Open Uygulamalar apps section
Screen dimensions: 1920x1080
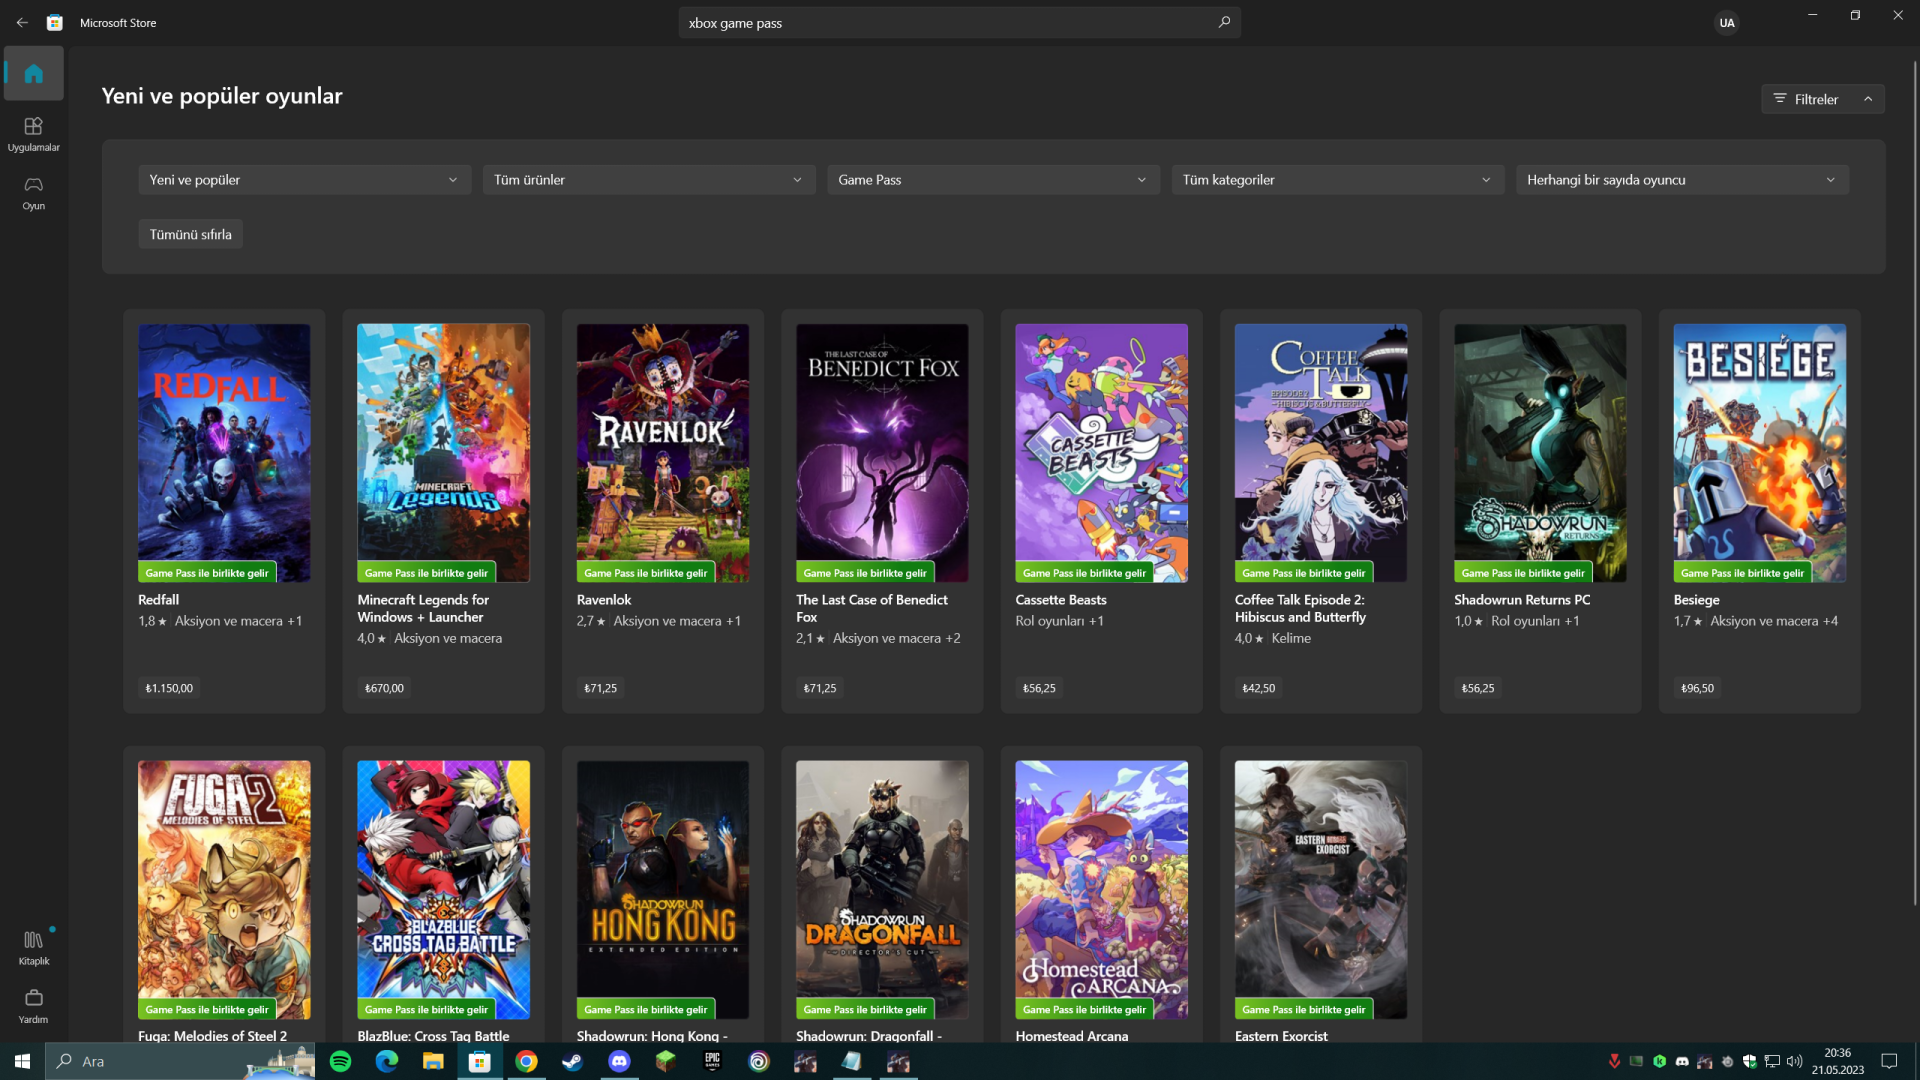[x=33, y=133]
